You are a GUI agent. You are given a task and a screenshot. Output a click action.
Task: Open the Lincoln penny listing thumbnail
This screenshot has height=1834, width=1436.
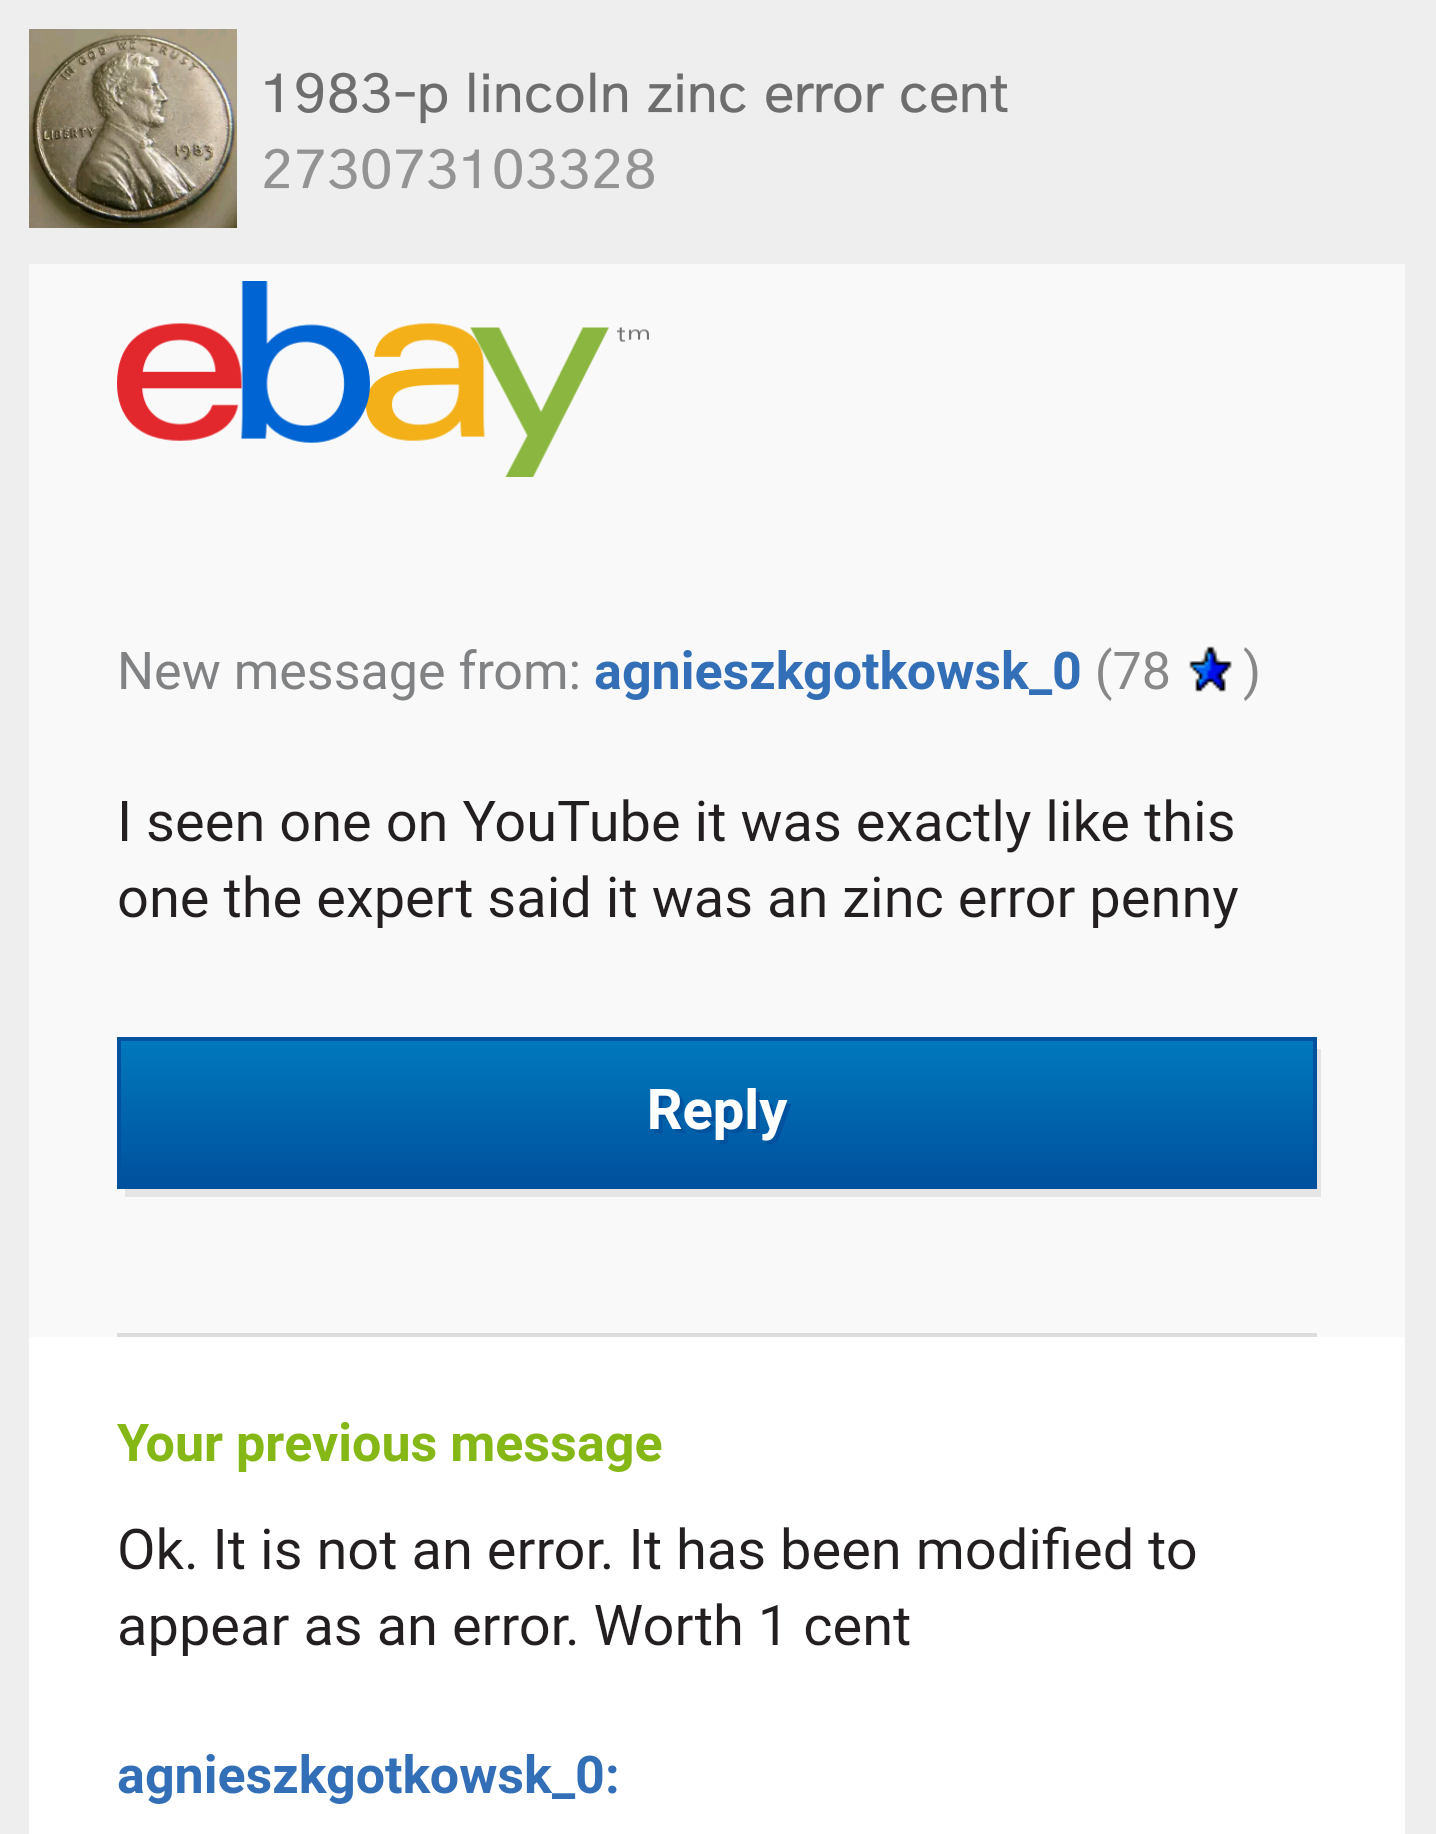tap(133, 128)
